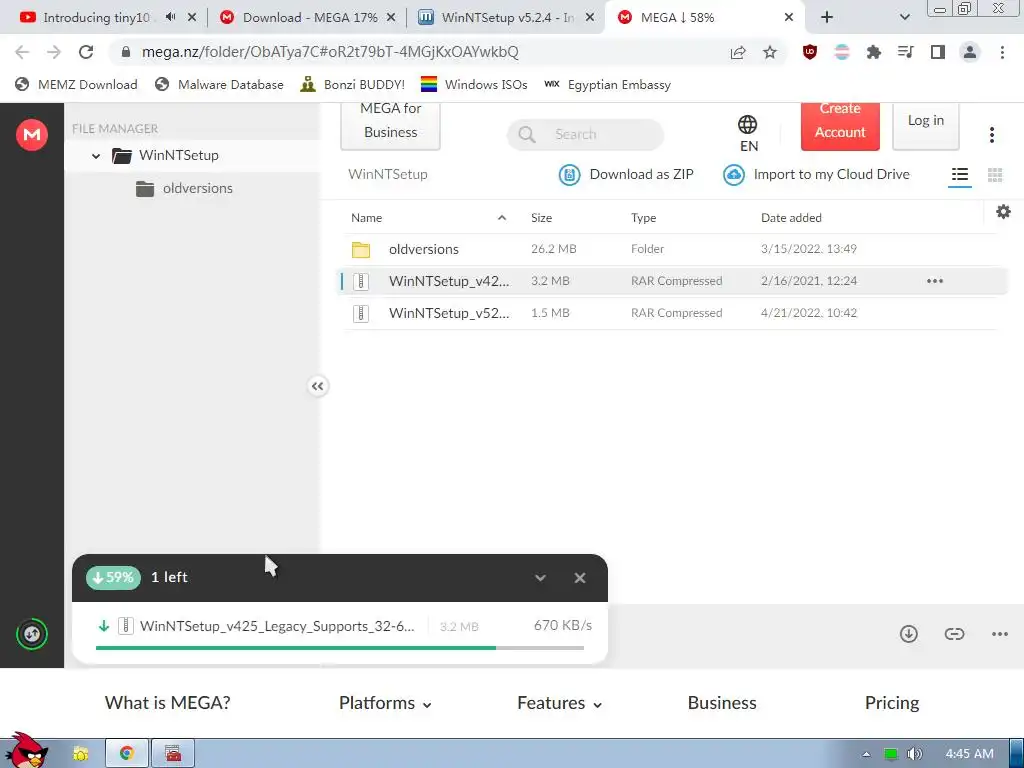This screenshot has width=1024, height=768.
Task: Switch to Download - MEGA 17% tab
Action: coord(310,18)
